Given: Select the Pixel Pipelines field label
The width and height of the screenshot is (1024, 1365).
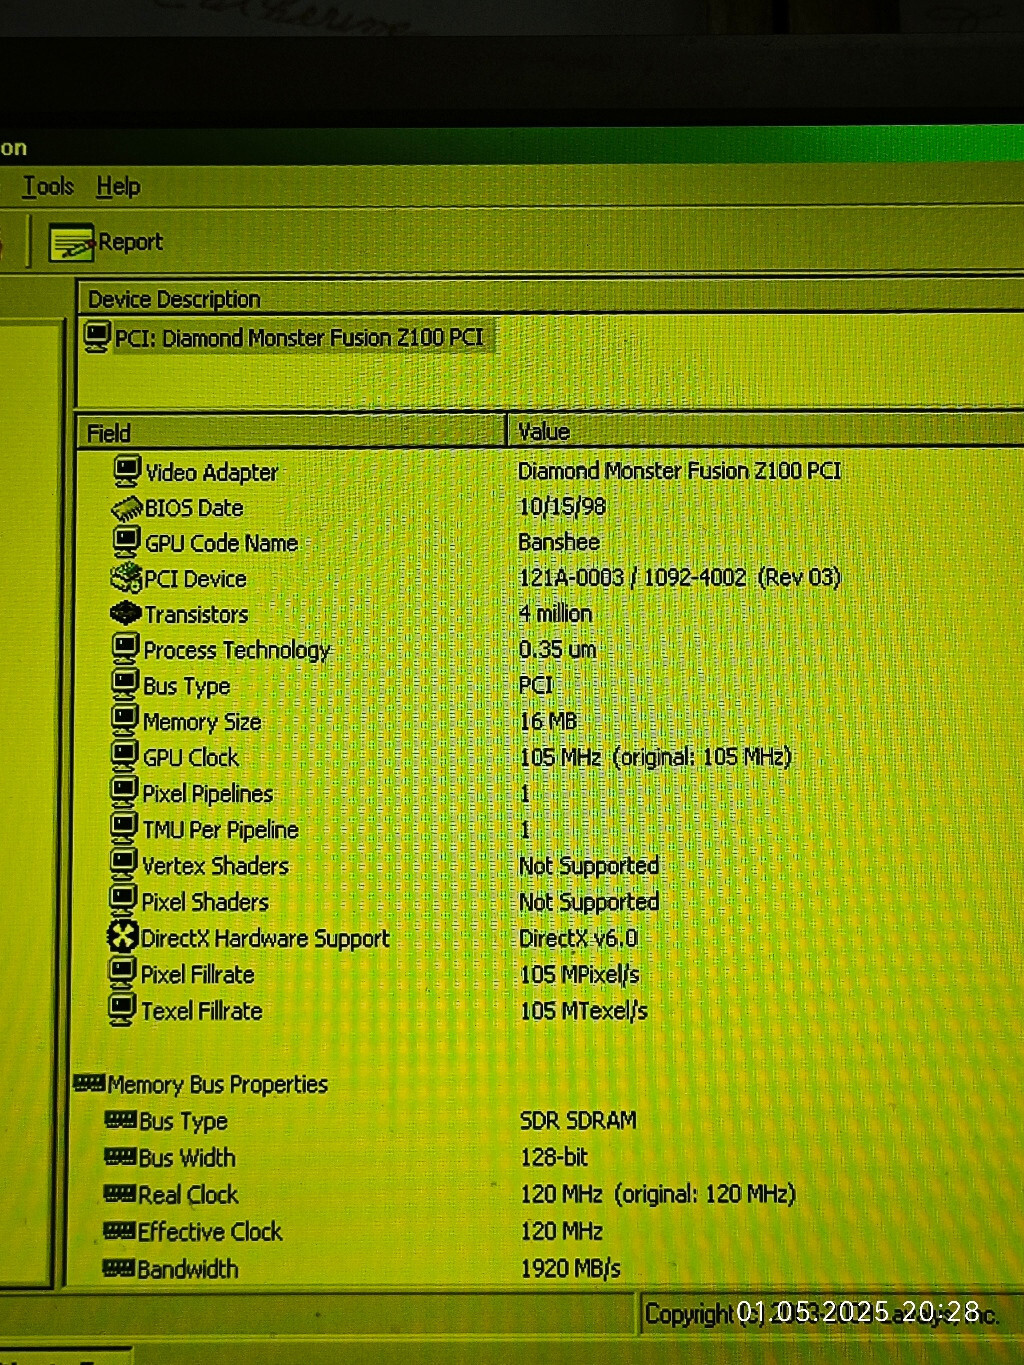Looking at the screenshot, I should click(208, 794).
